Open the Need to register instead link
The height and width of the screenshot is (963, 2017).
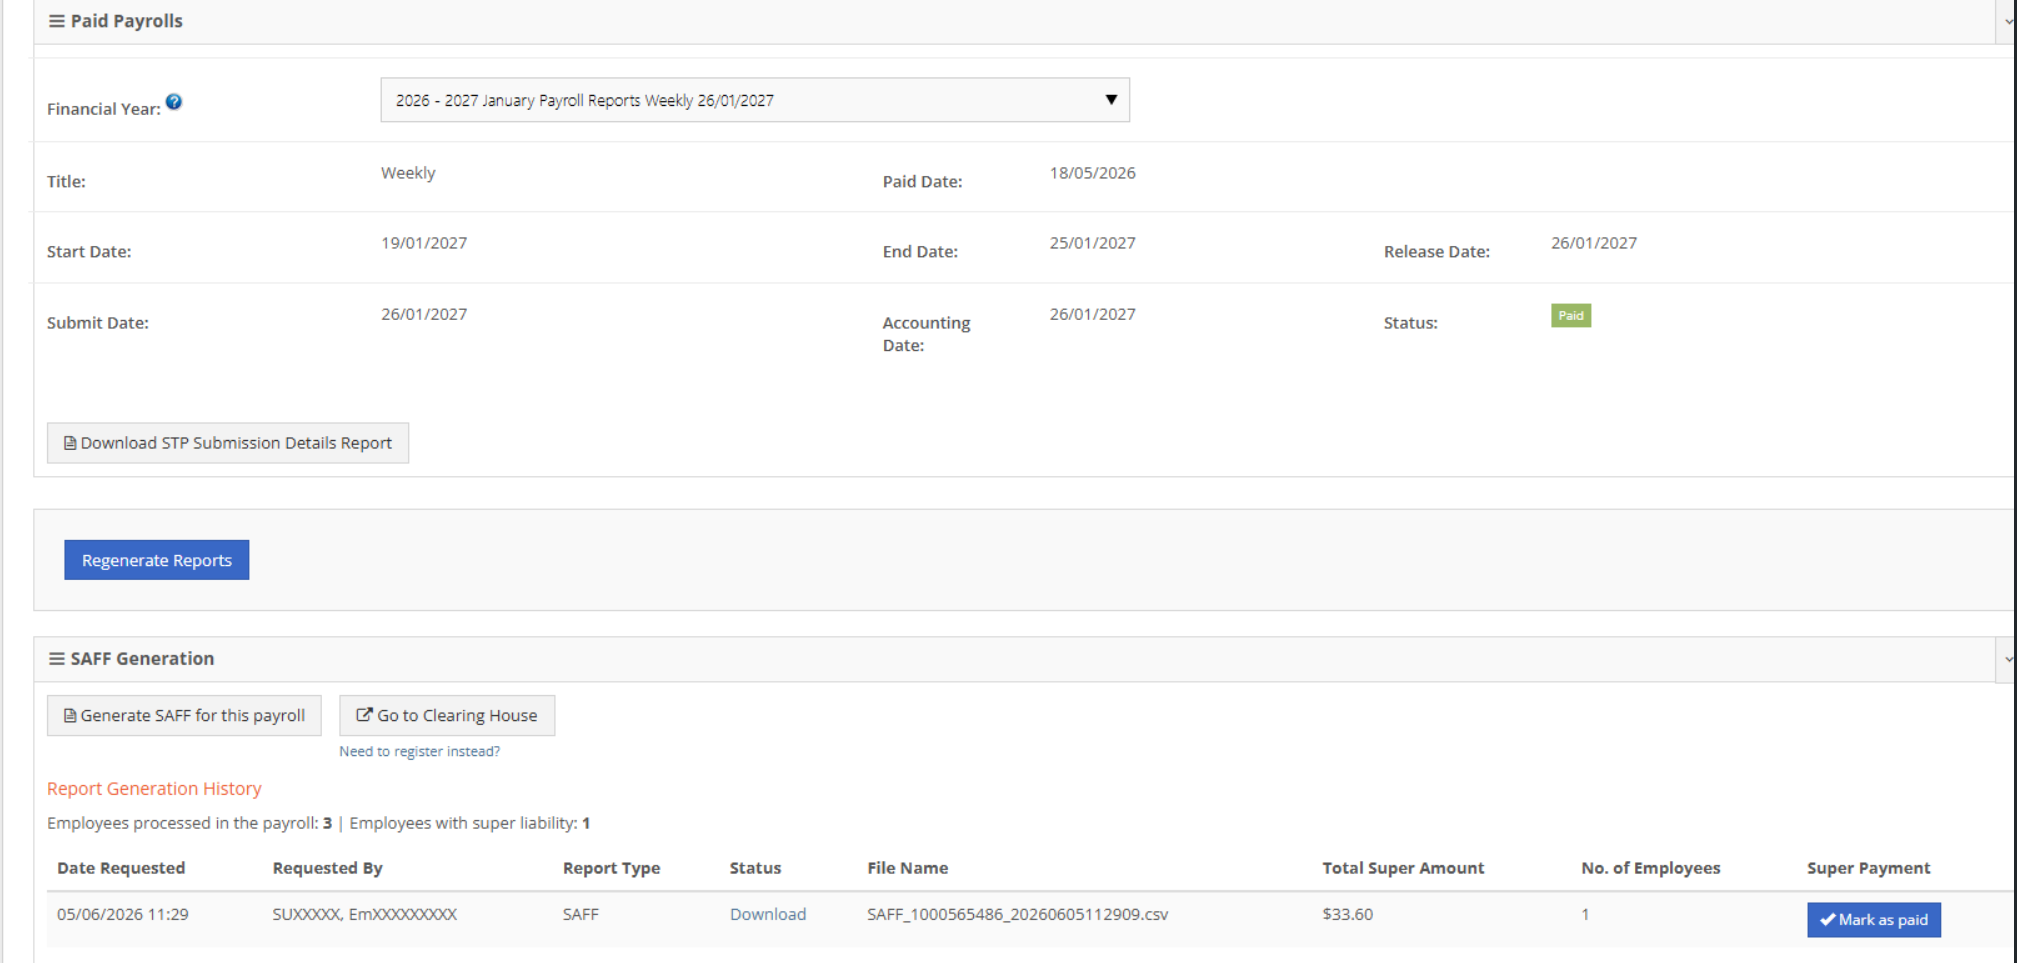coord(419,752)
